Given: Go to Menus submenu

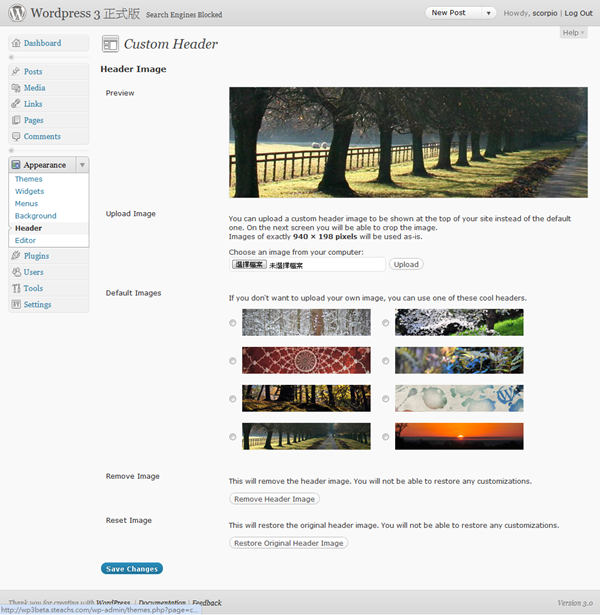Looking at the screenshot, I should pyautogui.click(x=26, y=204).
